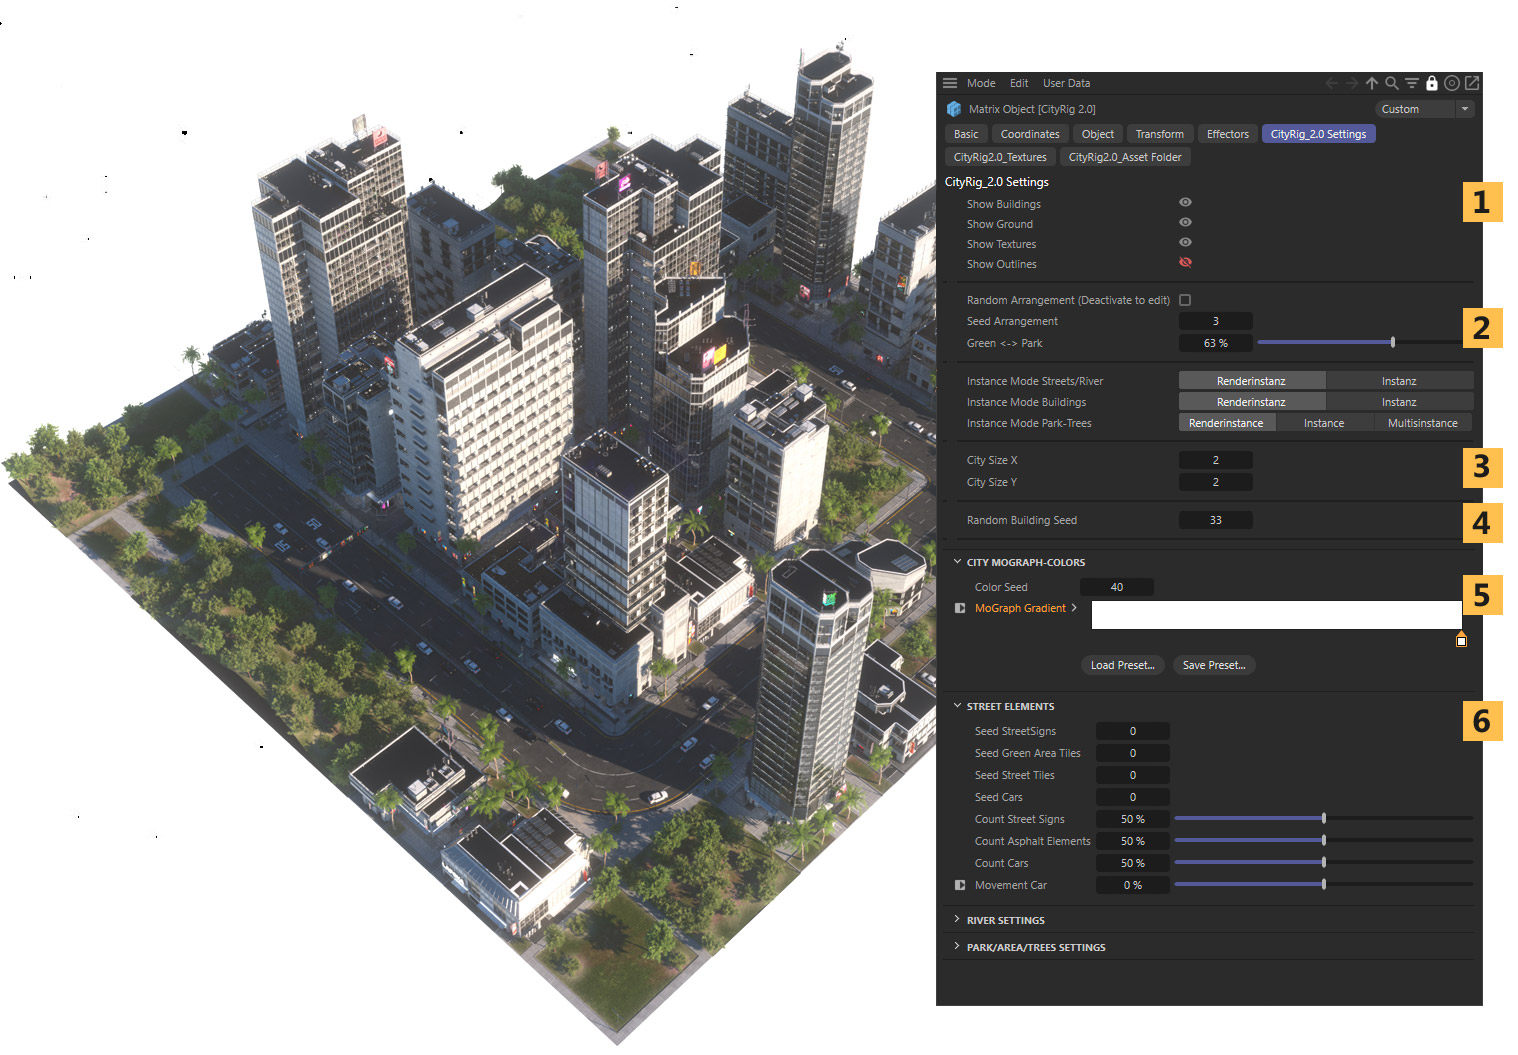Switch to the Basic tab
Screen dimensions: 1518x1055
(966, 134)
